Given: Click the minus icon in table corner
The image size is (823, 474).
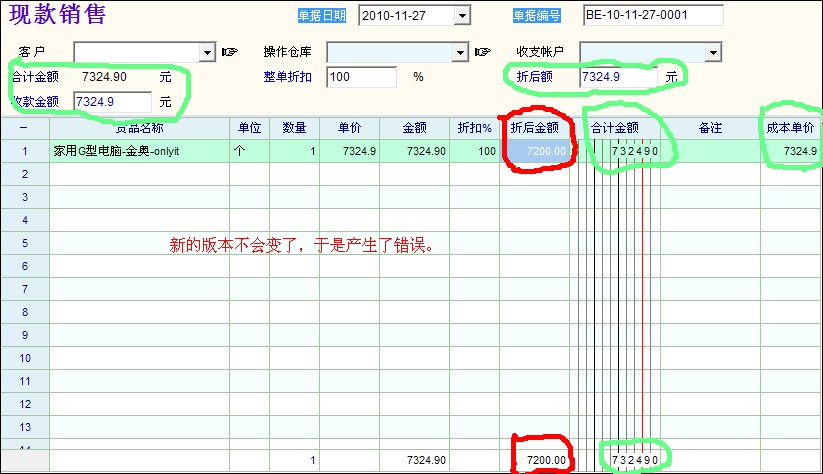Looking at the screenshot, I should pos(24,128).
